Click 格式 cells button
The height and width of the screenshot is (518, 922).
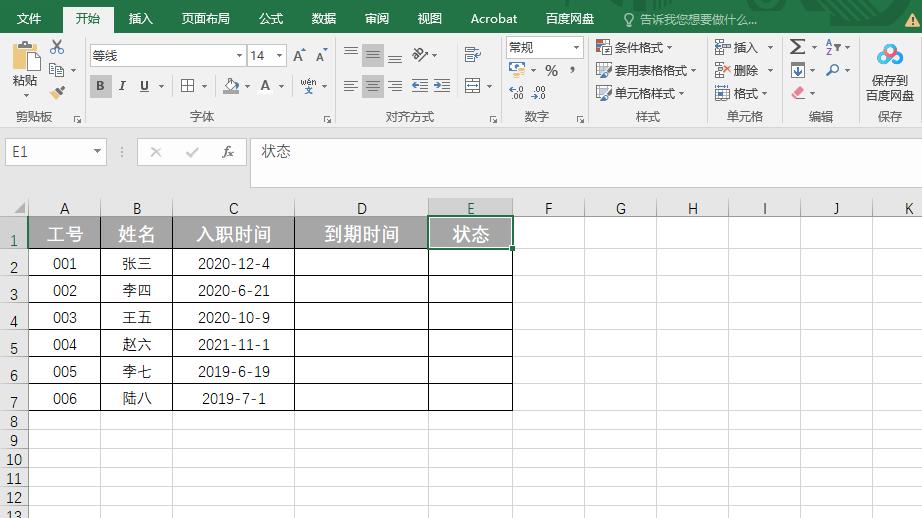coord(741,93)
